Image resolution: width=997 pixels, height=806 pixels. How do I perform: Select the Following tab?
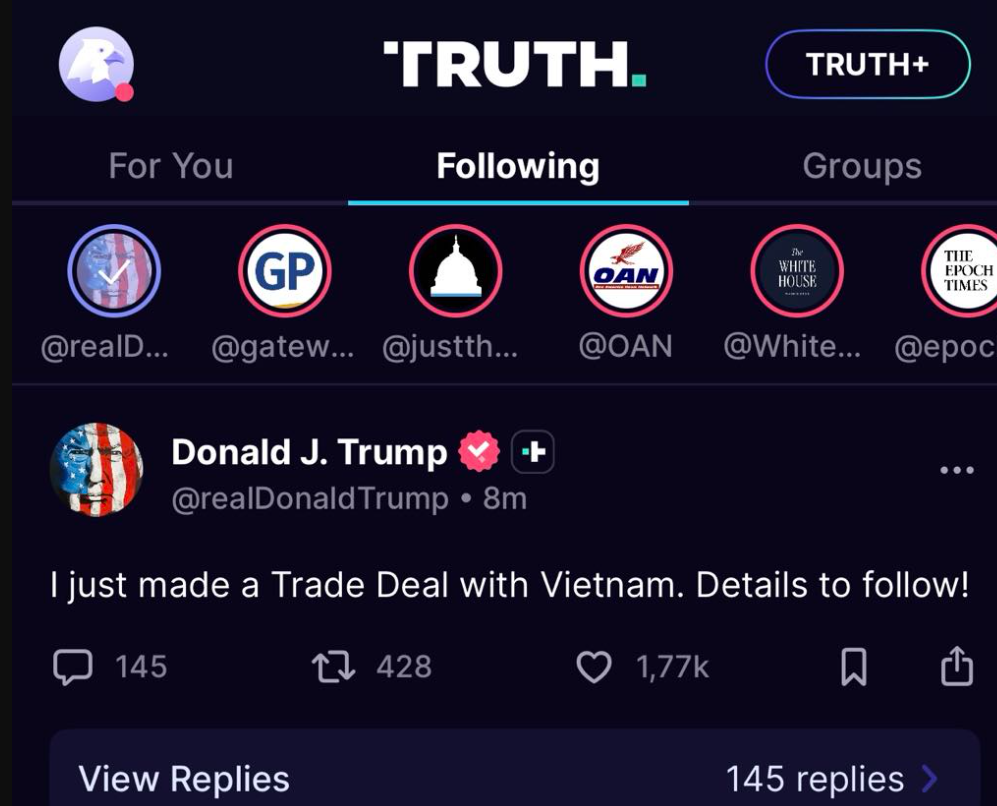pos(518,167)
